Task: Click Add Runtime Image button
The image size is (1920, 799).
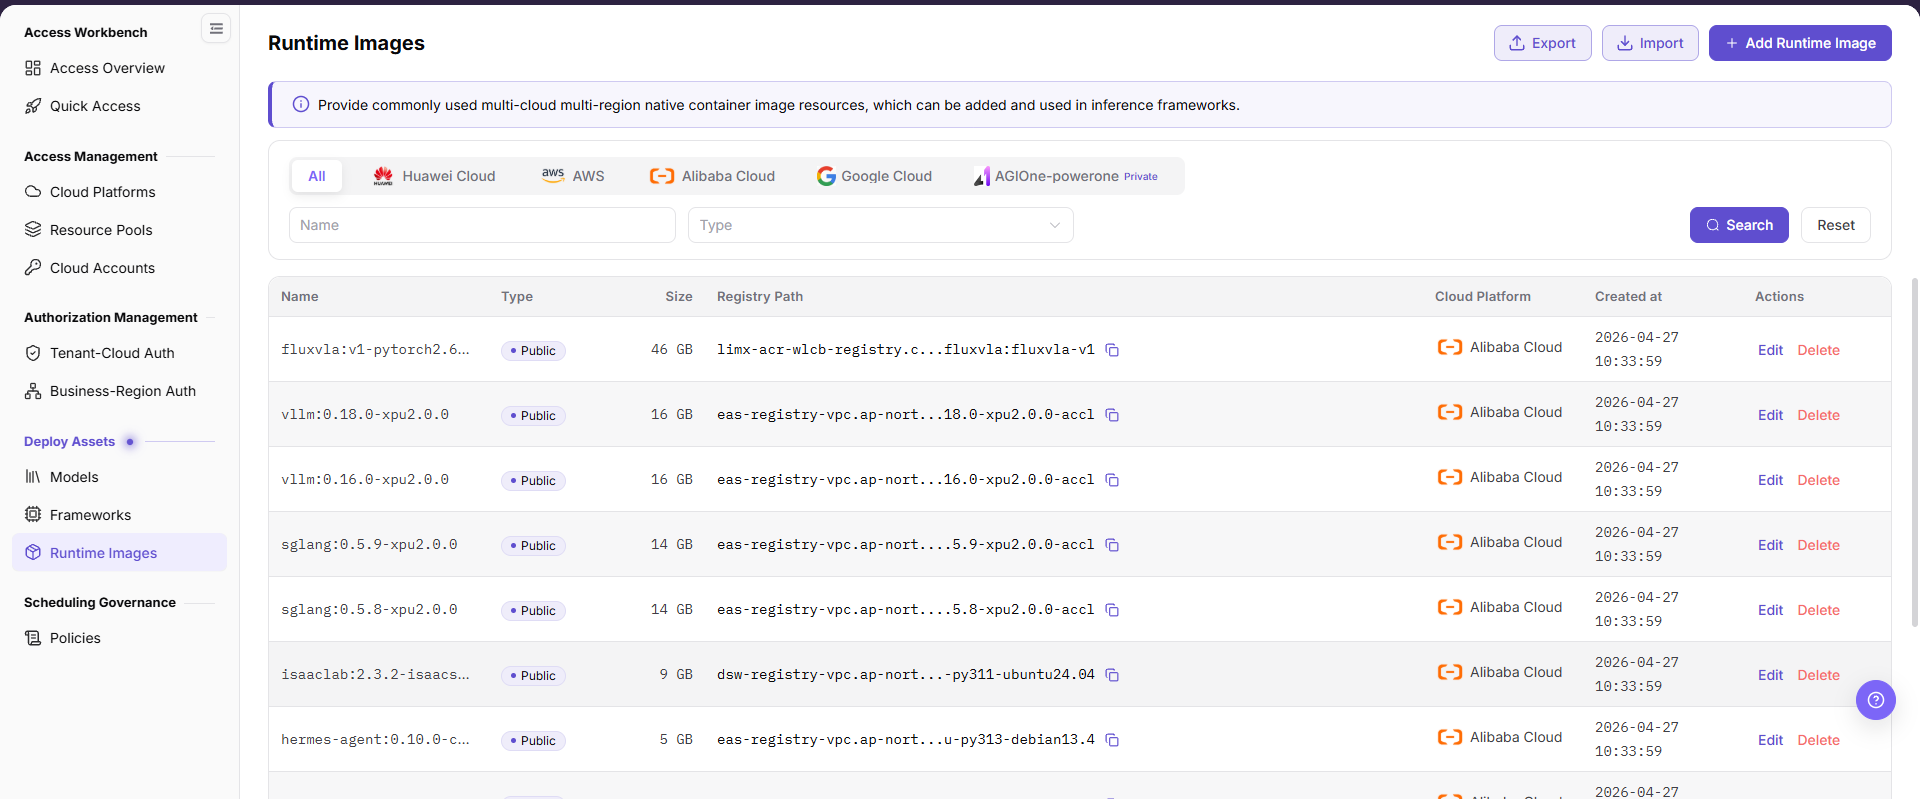Action: point(1800,43)
